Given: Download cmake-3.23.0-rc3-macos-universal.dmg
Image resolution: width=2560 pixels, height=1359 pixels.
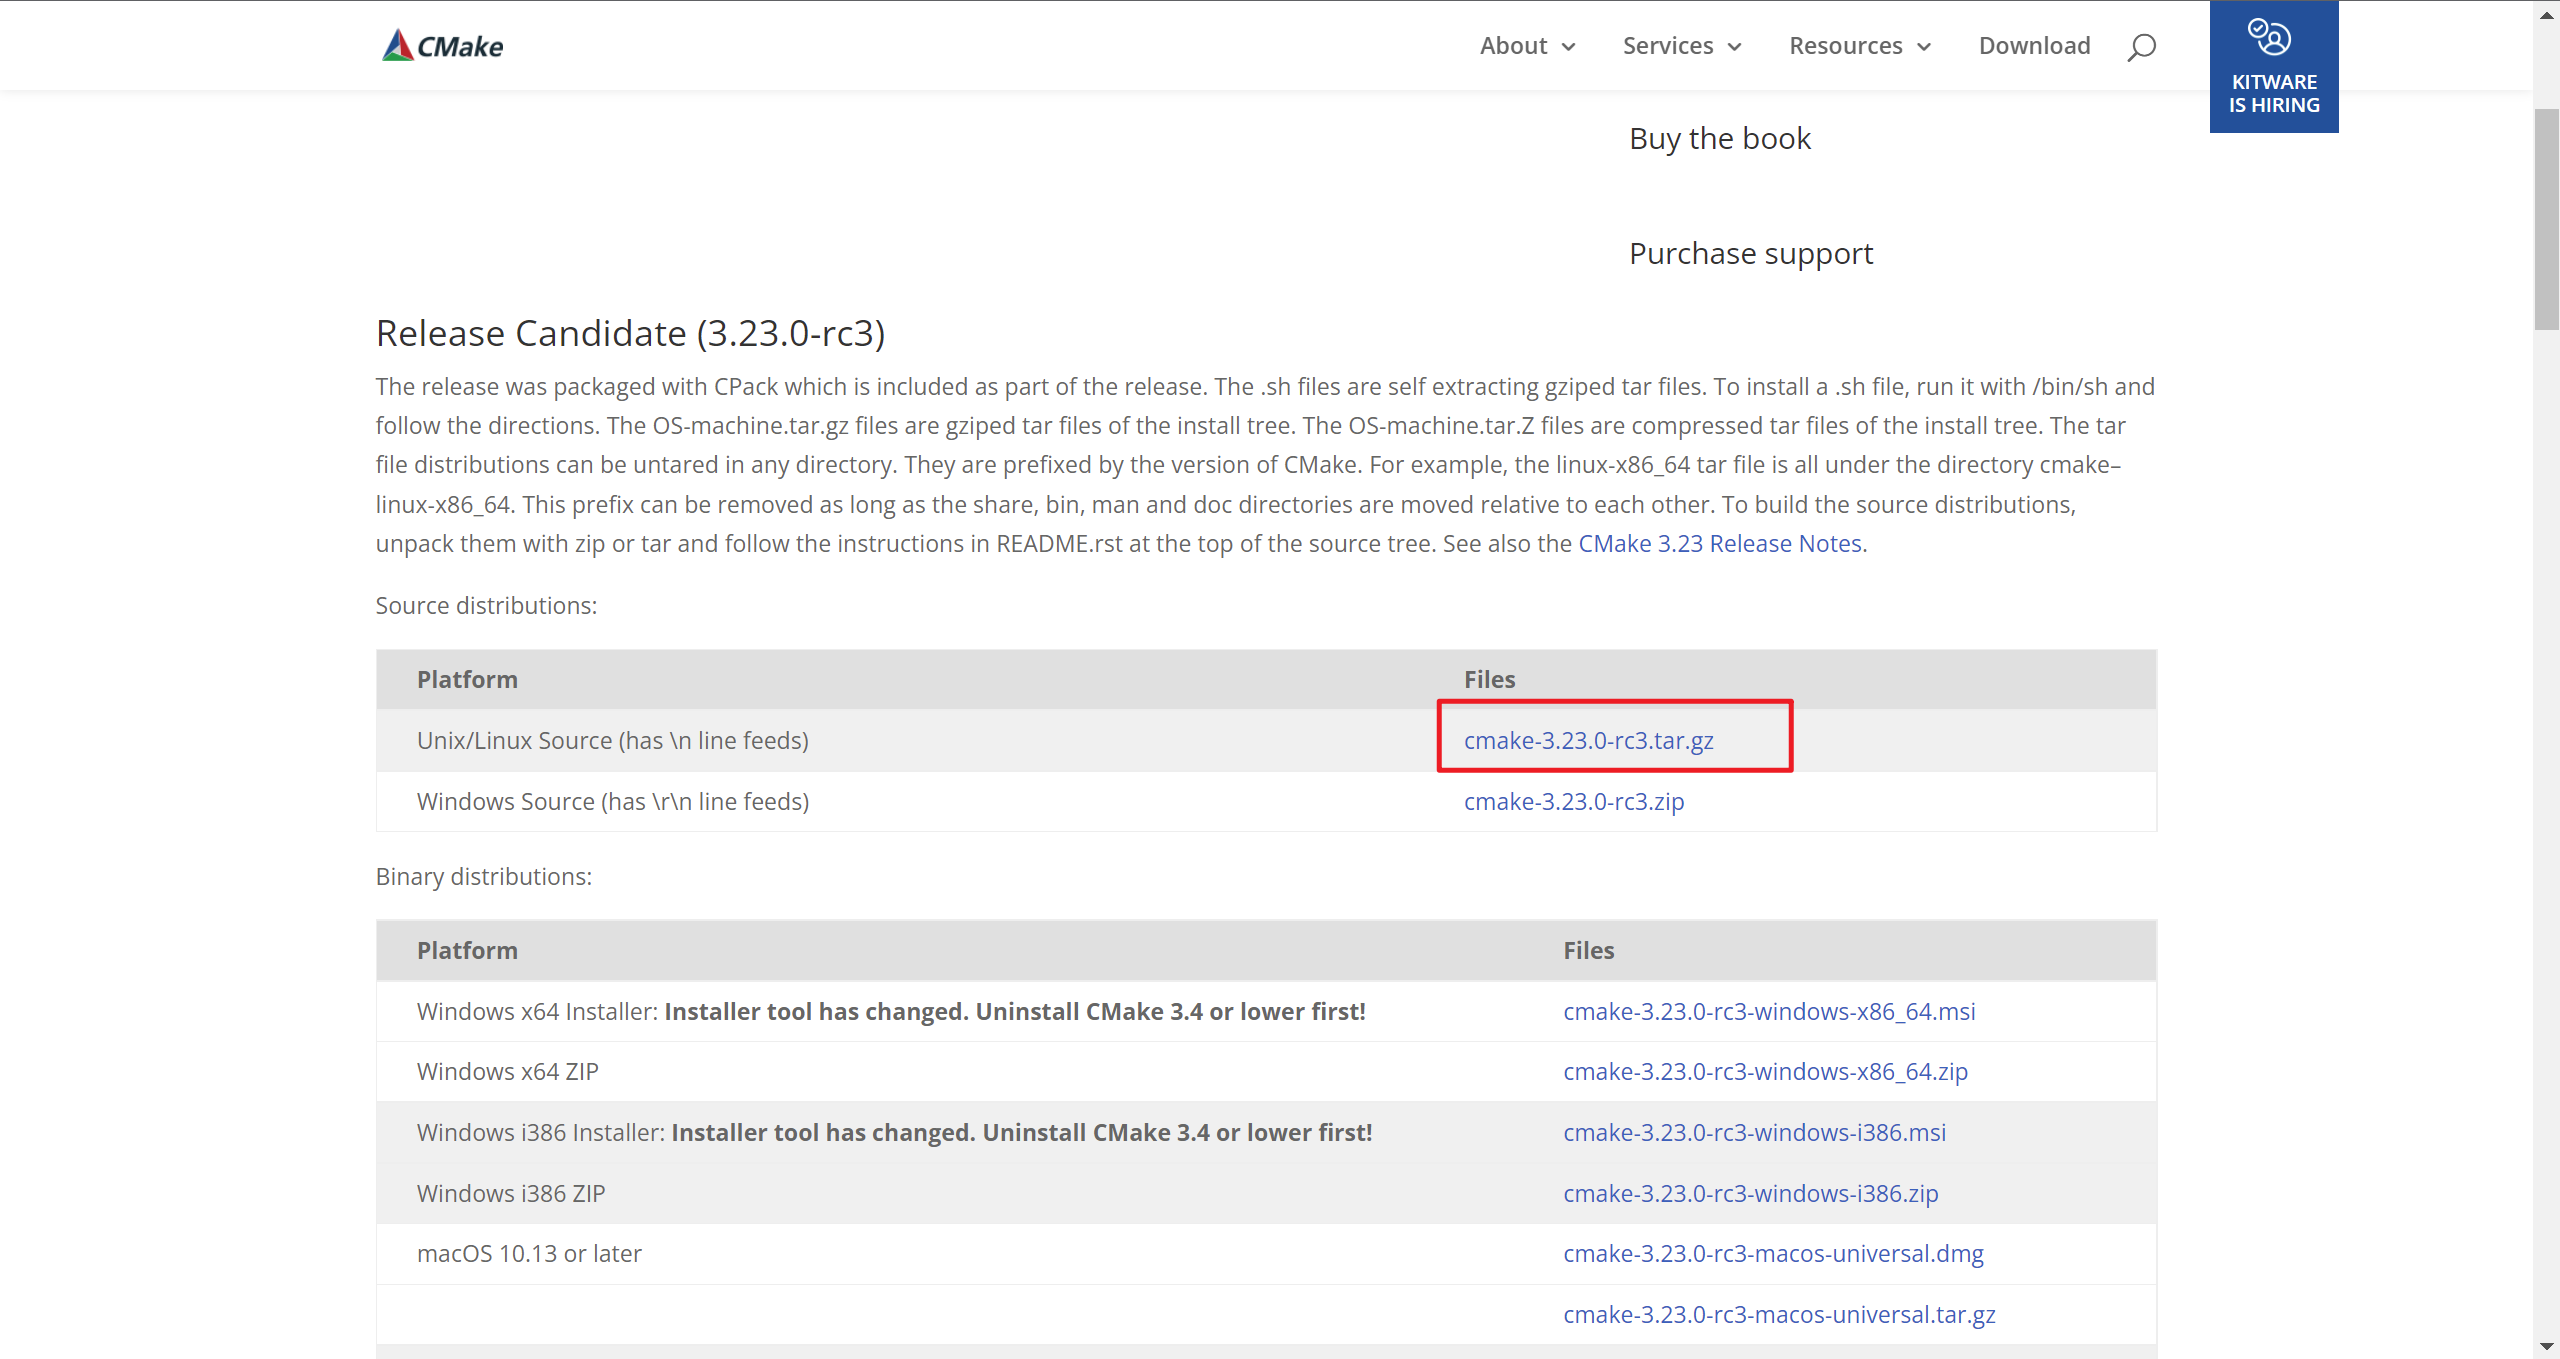Looking at the screenshot, I should point(1773,1254).
